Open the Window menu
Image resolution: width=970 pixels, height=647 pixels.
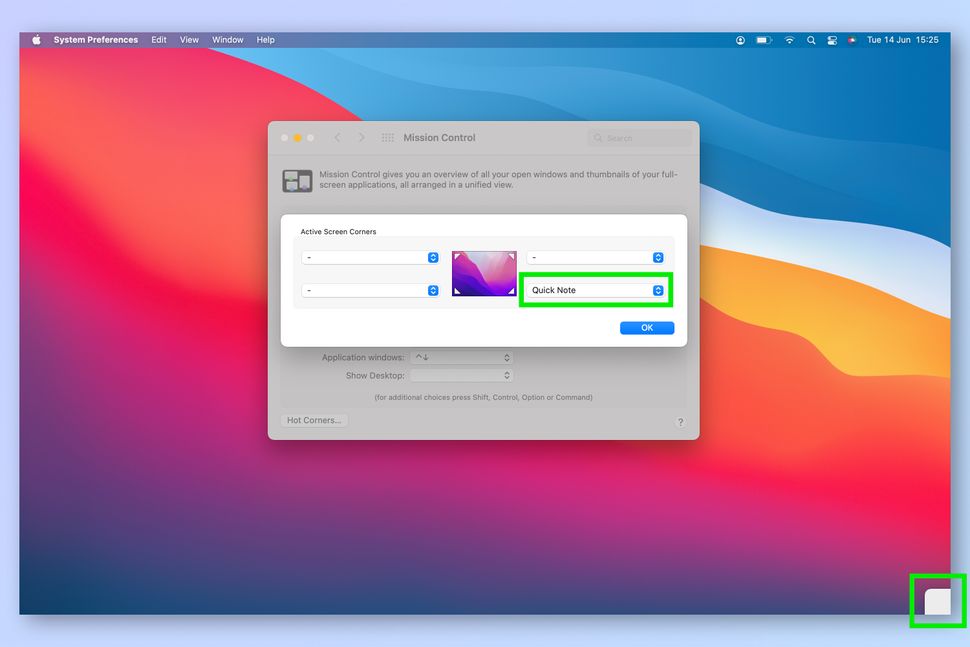pyautogui.click(x=227, y=40)
